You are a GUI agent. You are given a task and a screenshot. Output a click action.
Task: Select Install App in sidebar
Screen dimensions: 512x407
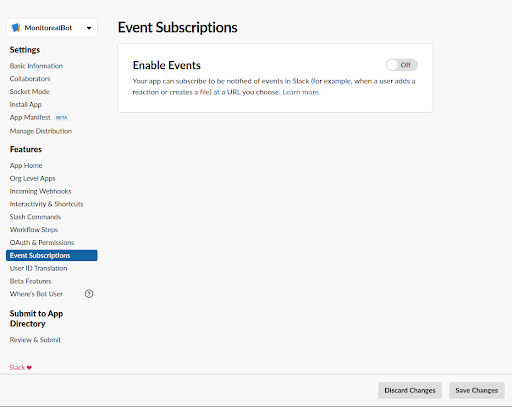(x=26, y=105)
